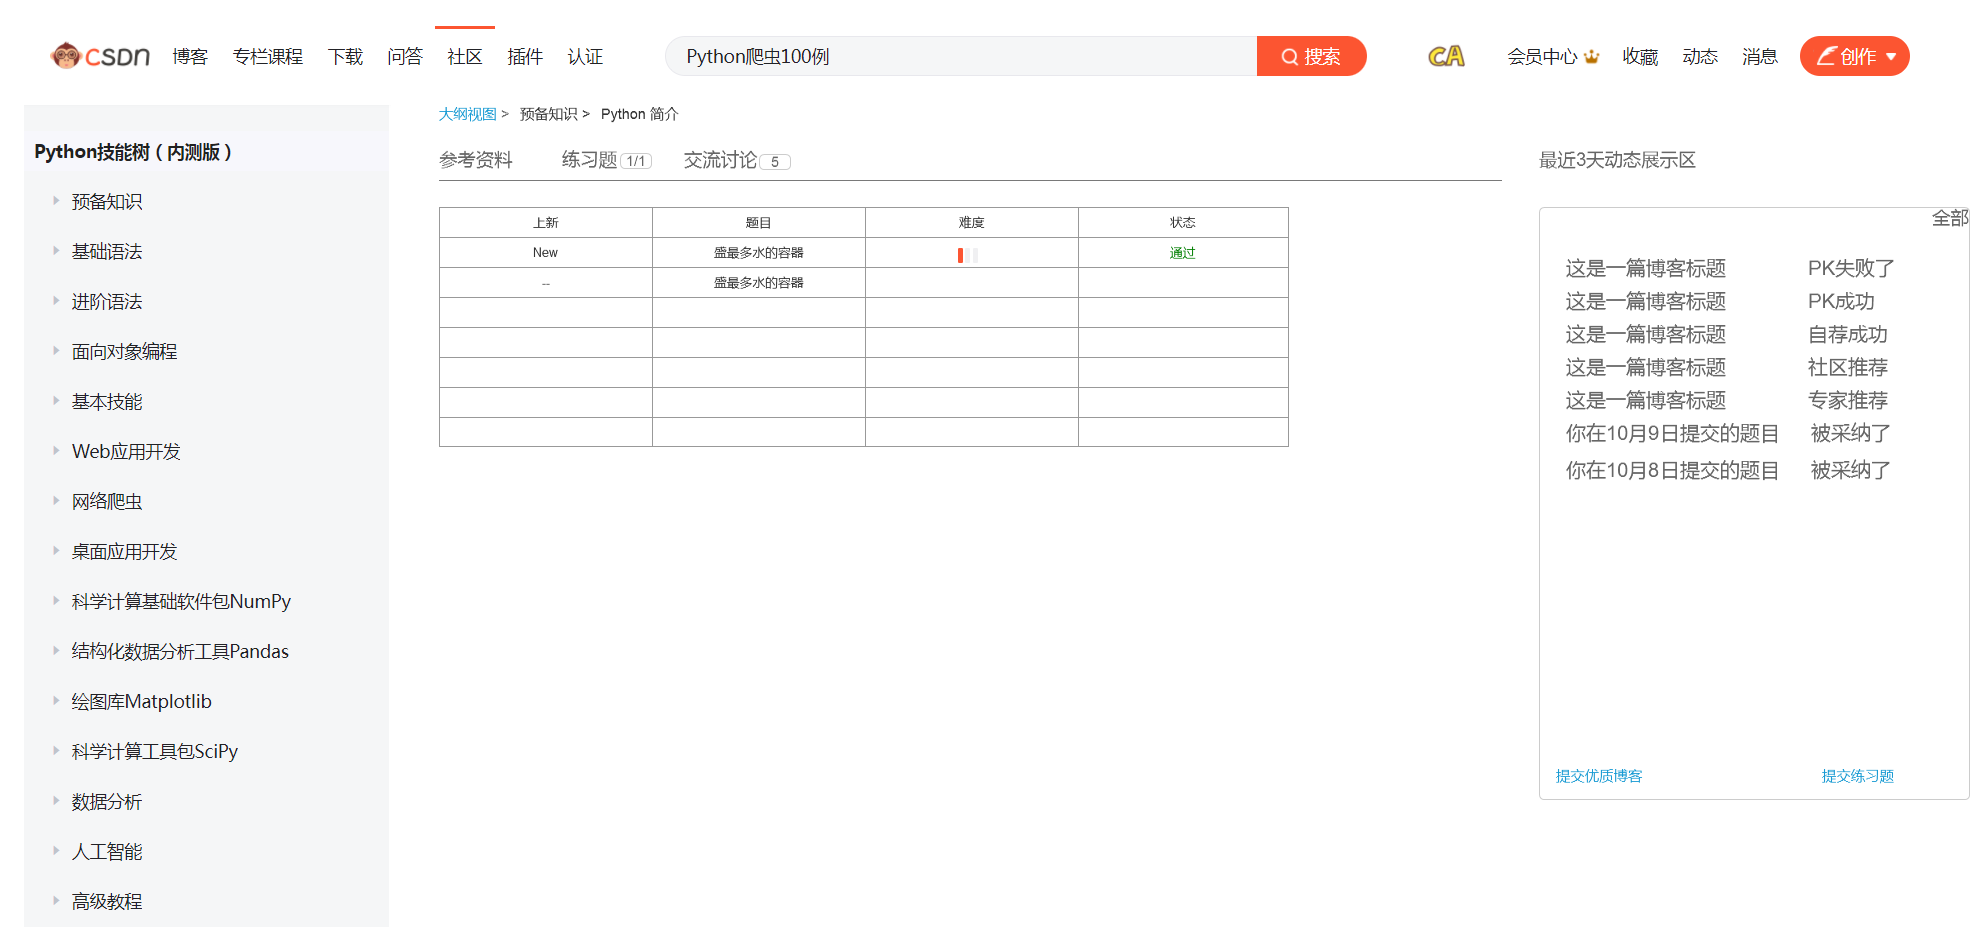Image resolution: width=1970 pixels, height=927 pixels.
Task: Go to 会员中心
Action: (x=1543, y=57)
